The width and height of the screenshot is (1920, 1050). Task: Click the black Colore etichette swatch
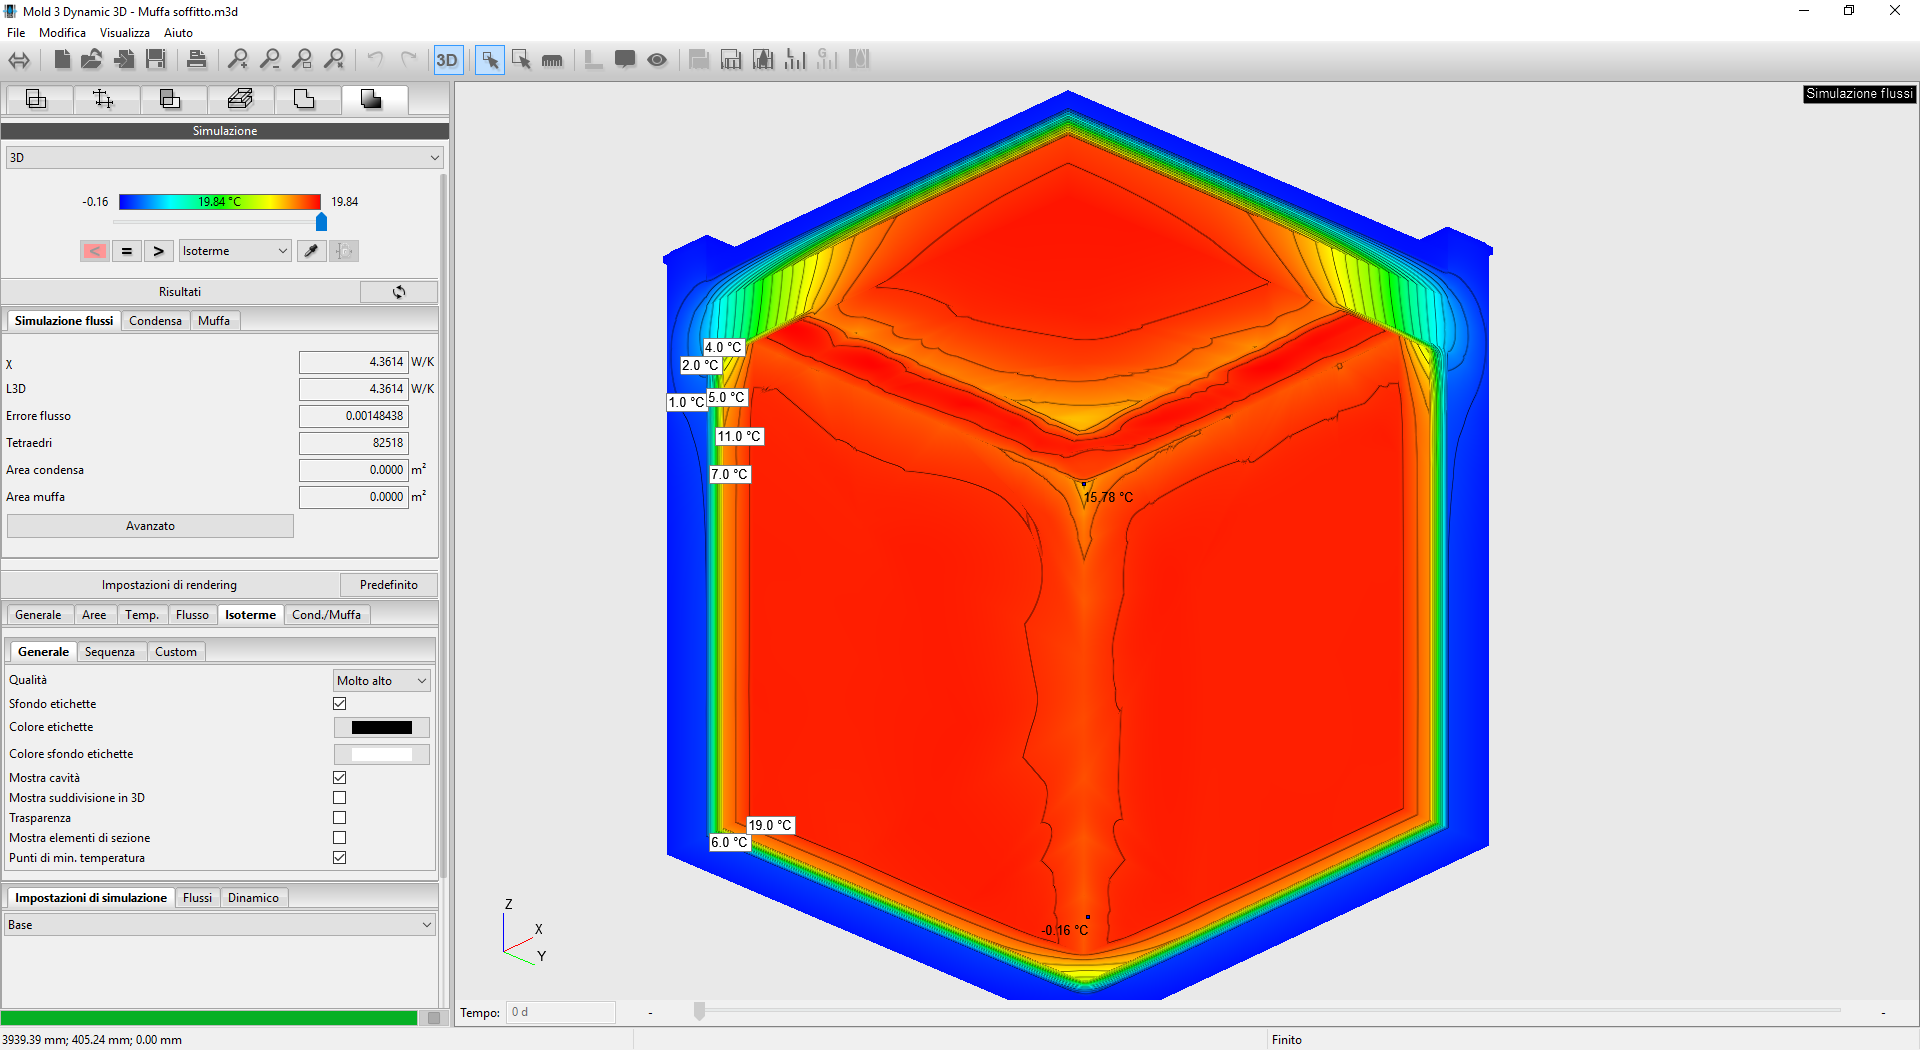[x=381, y=728]
